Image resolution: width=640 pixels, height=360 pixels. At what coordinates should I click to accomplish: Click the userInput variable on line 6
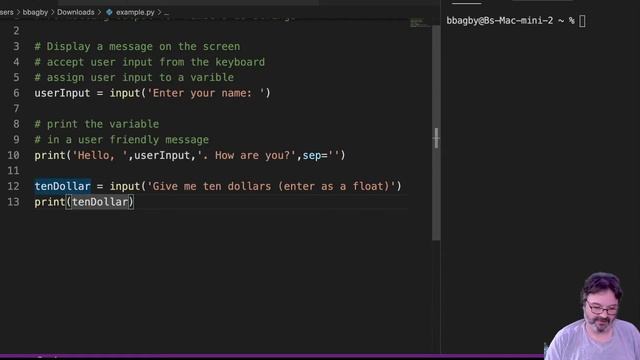point(62,93)
